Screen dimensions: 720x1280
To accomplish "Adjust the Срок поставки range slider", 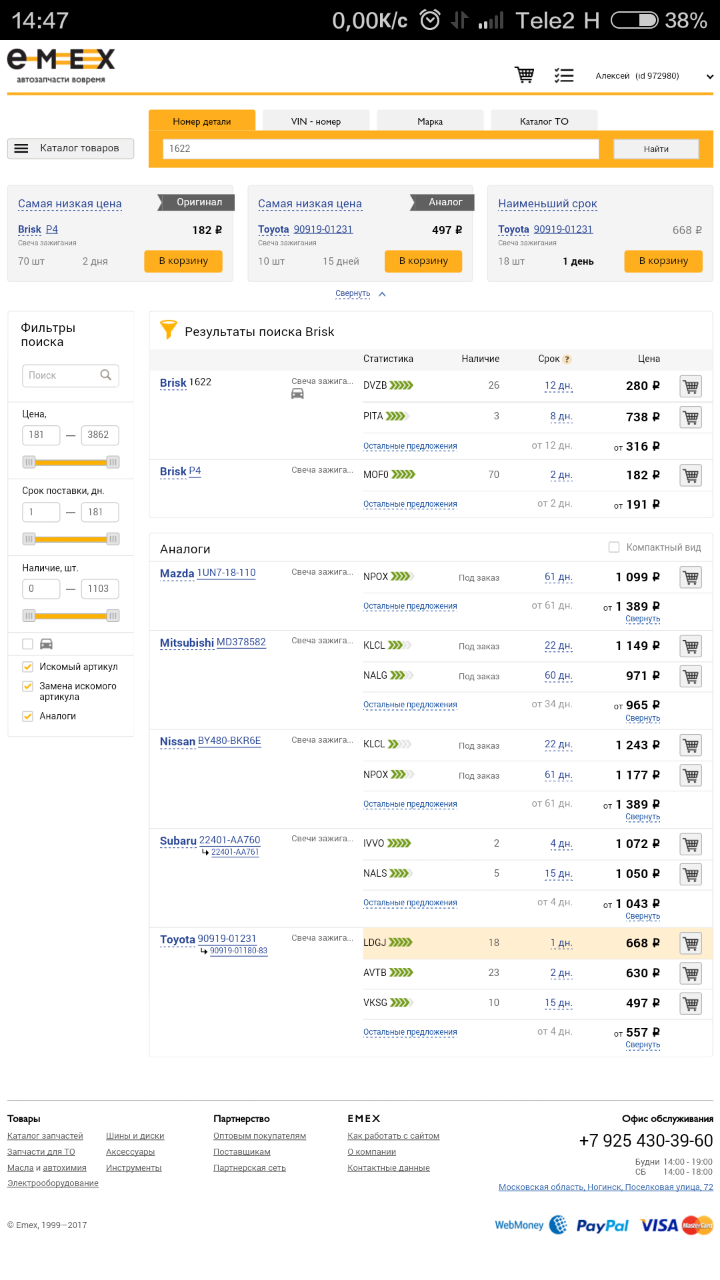I will click(x=71, y=539).
